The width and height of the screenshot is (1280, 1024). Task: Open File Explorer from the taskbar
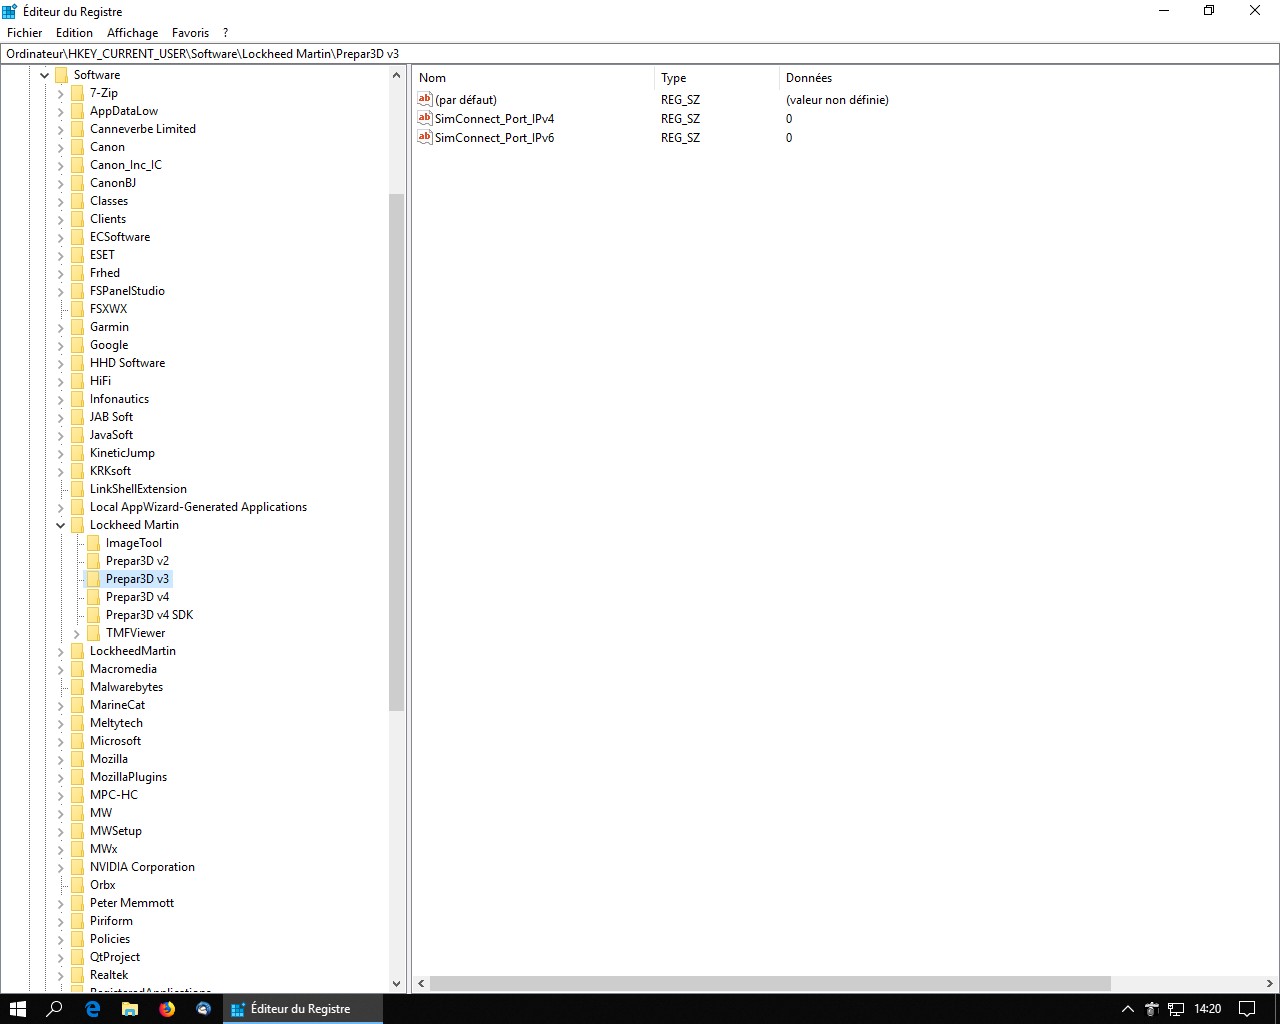[x=130, y=1009]
